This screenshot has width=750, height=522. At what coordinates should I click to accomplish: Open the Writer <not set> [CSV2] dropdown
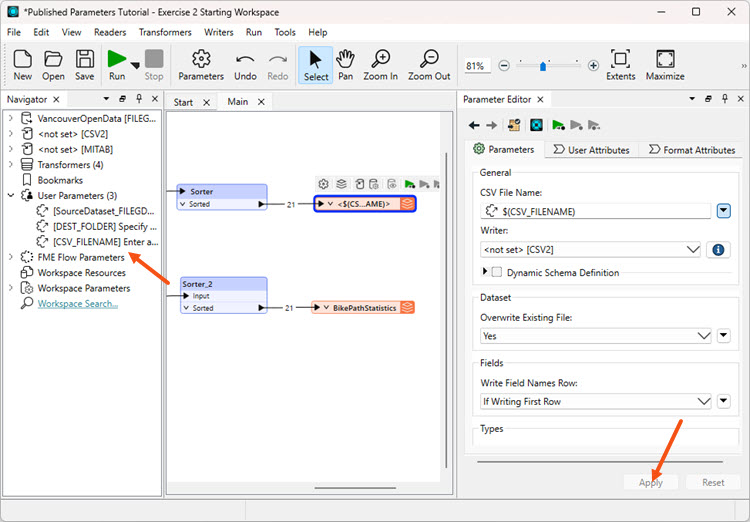tap(590, 249)
